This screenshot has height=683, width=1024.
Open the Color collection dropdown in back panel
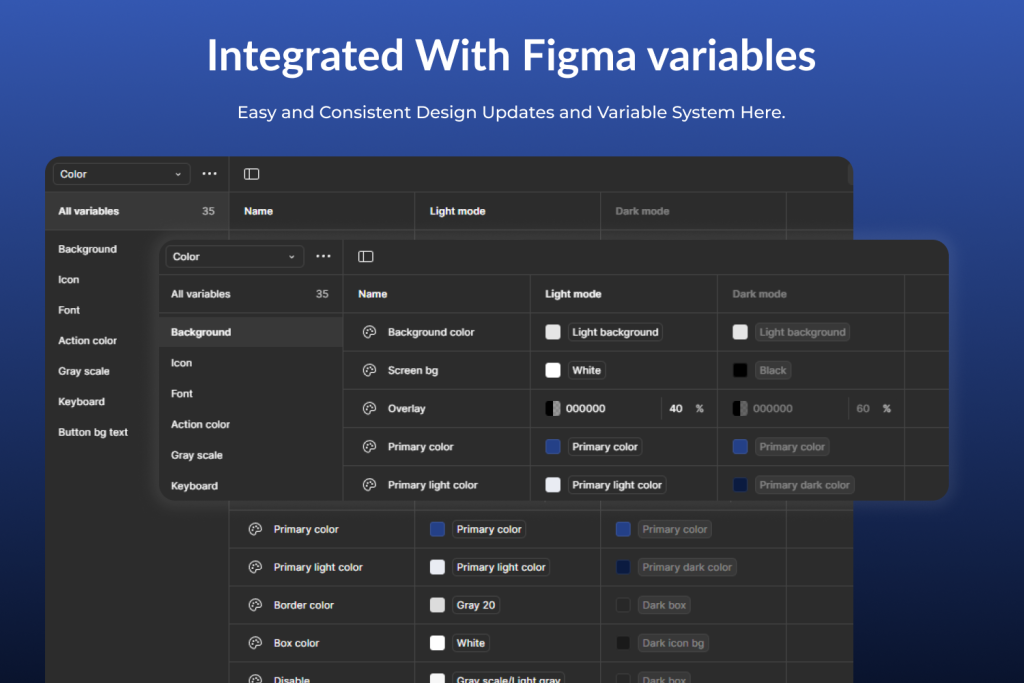click(x=121, y=174)
